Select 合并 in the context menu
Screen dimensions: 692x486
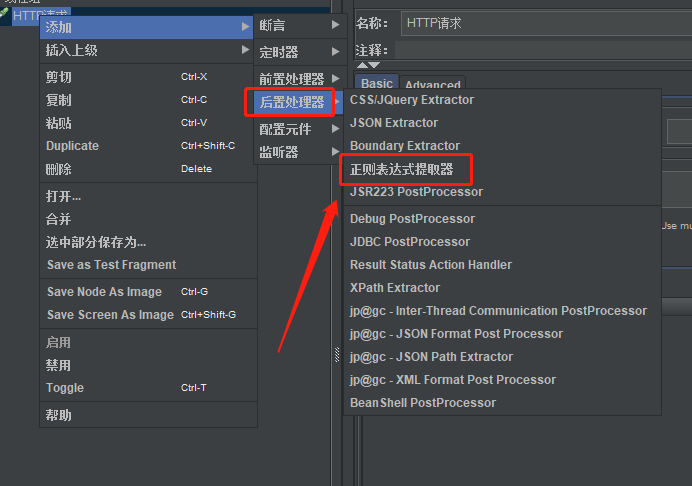tap(148, 219)
